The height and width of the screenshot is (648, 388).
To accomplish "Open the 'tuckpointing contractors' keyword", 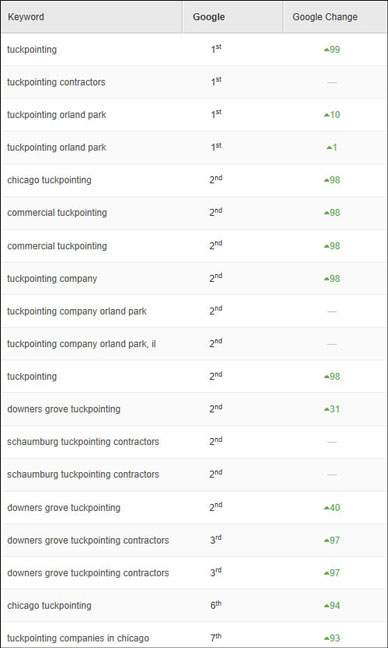I will pos(56,82).
